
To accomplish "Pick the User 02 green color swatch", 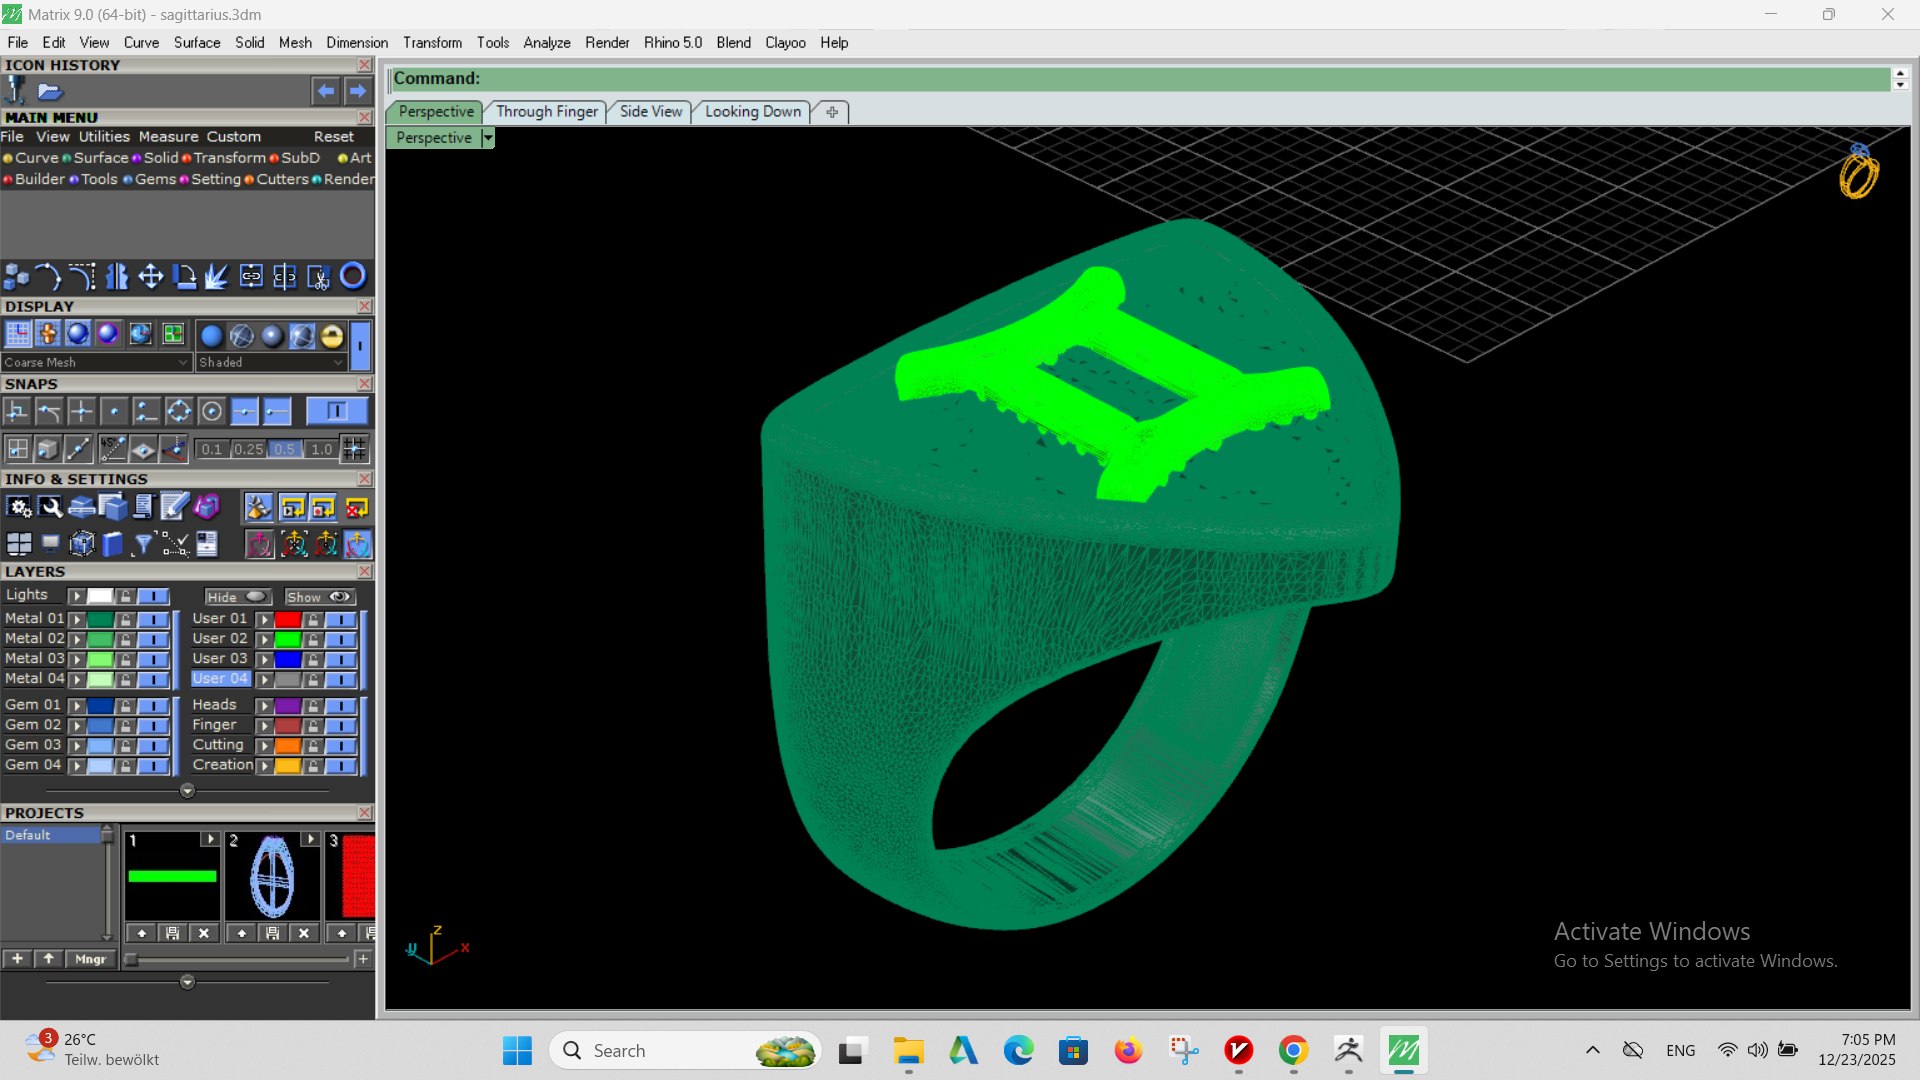I will coord(288,640).
